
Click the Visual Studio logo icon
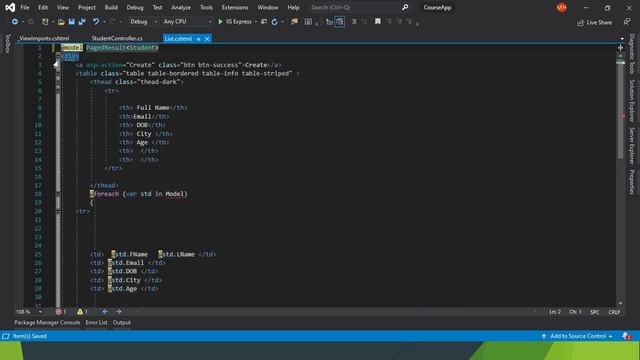click(x=10, y=7)
